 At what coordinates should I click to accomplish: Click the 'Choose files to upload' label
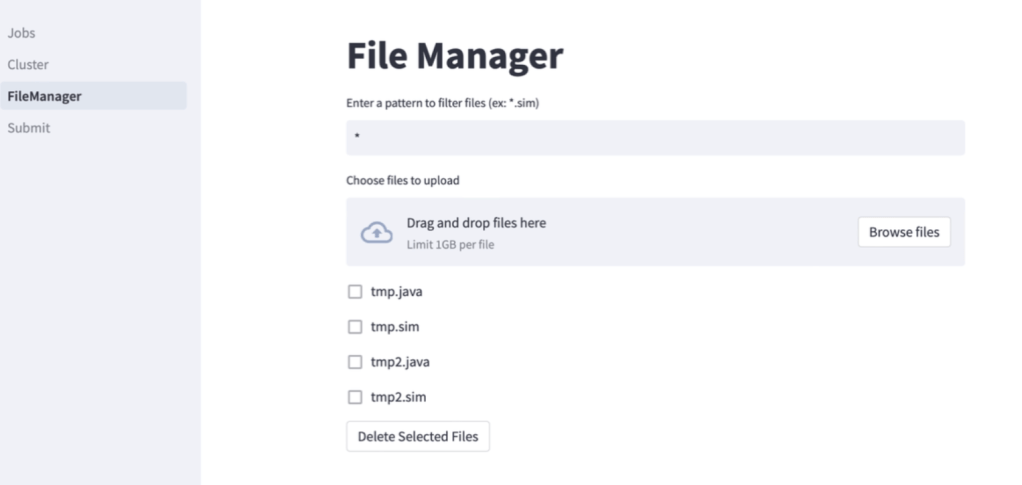[x=402, y=181]
